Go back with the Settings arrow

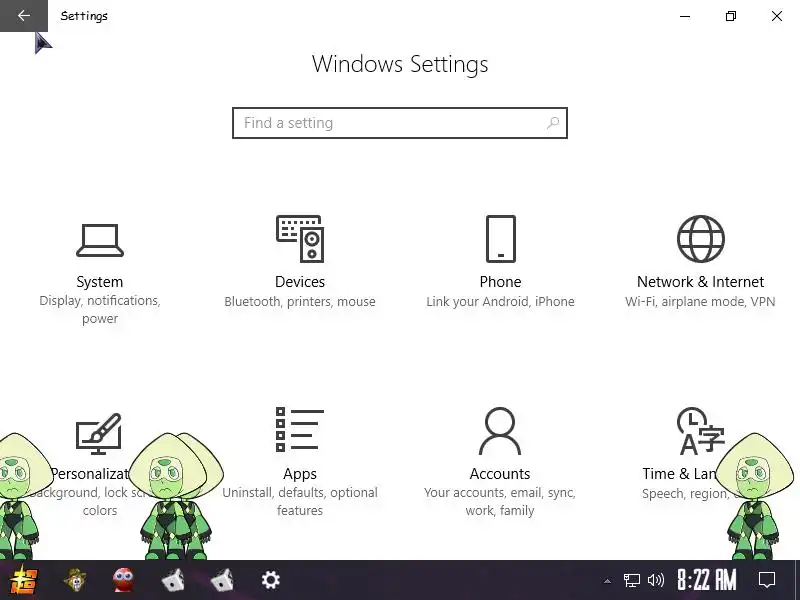pyautogui.click(x=23, y=16)
